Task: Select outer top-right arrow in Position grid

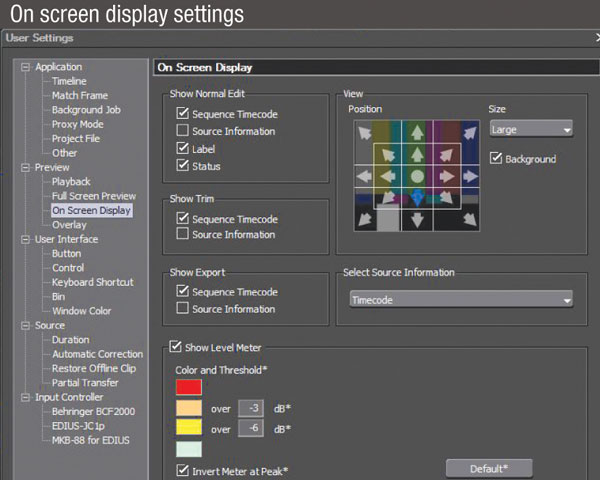Action: pos(470,133)
